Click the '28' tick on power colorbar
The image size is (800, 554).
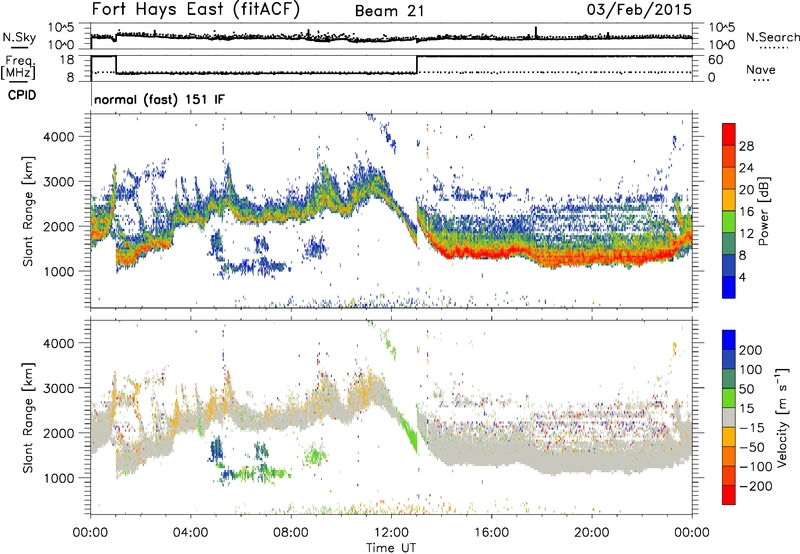click(746, 146)
